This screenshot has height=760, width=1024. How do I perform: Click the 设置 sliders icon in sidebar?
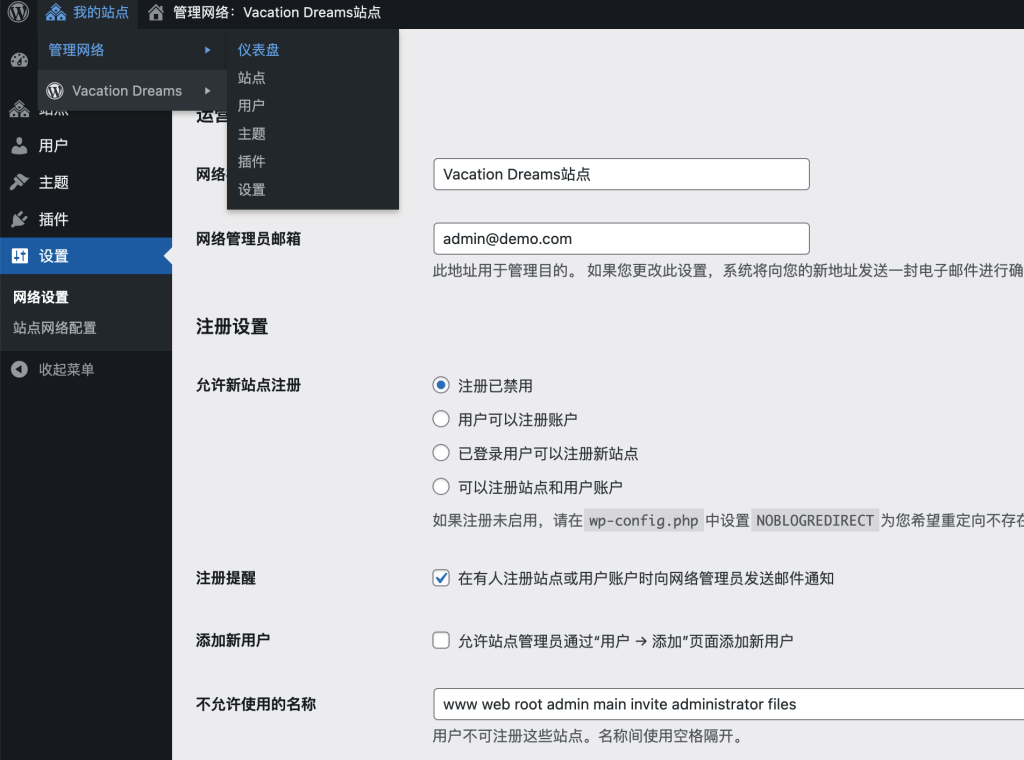[19, 257]
